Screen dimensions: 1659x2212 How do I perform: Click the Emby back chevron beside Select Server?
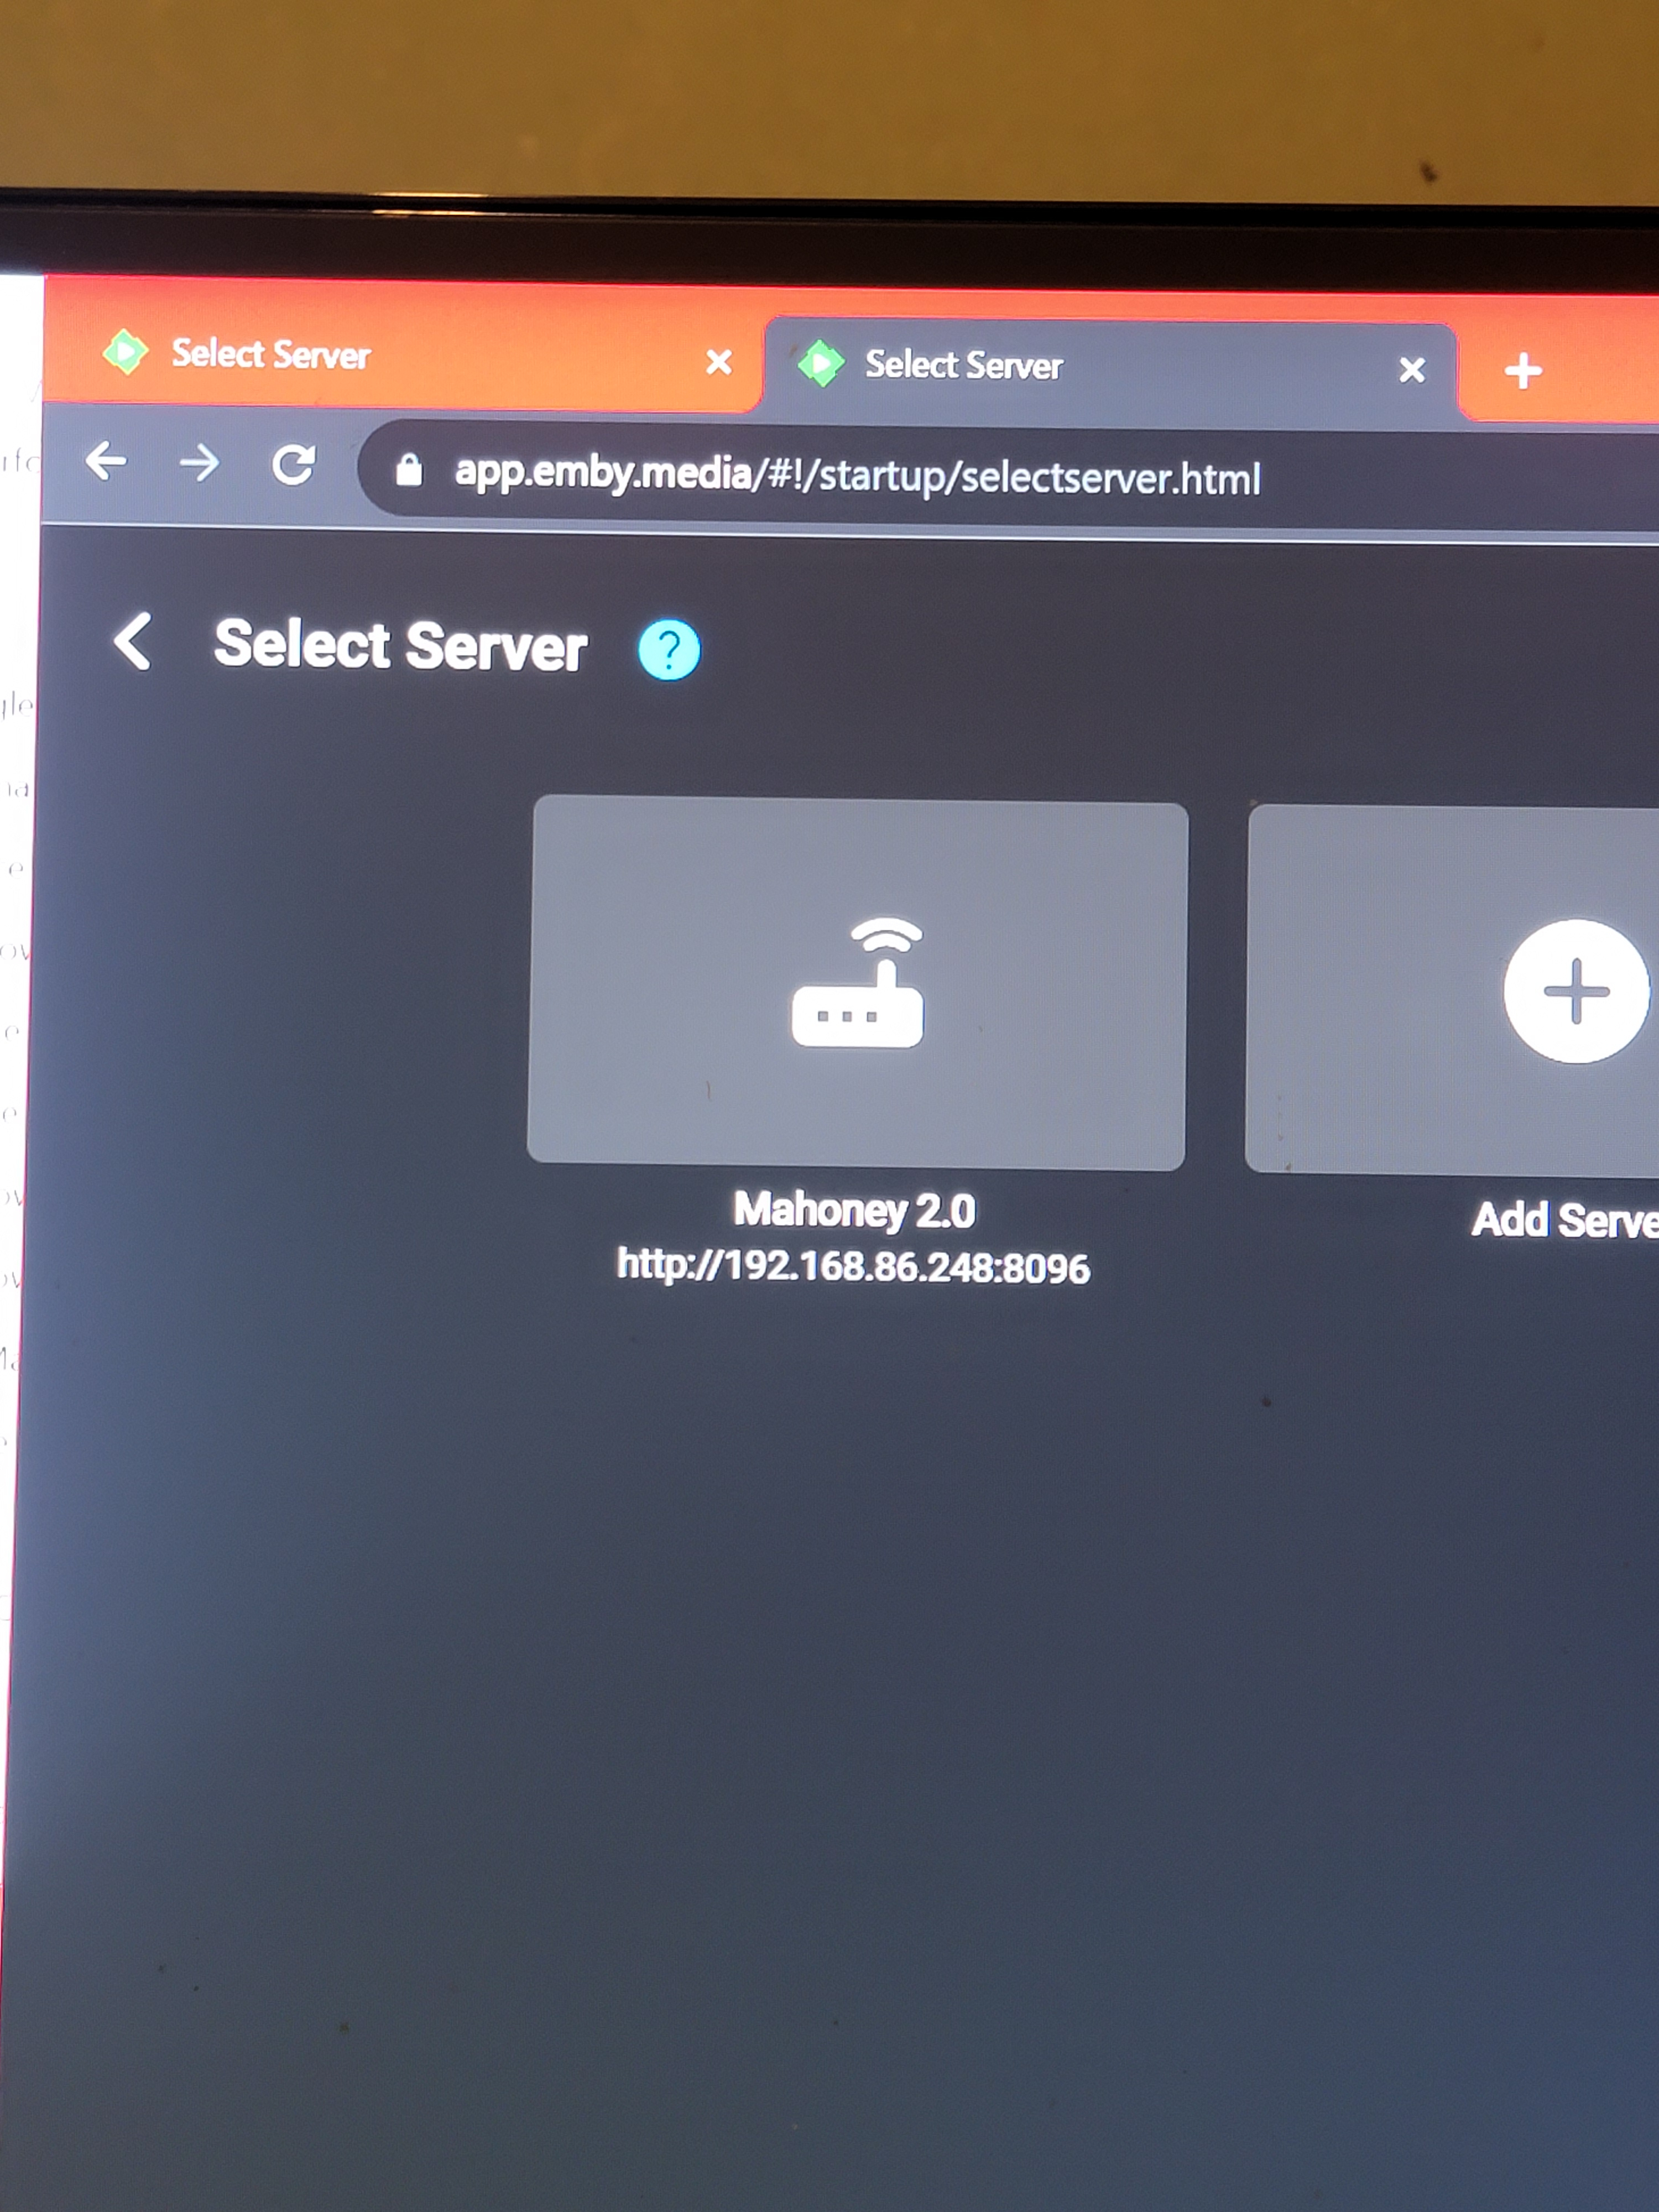point(133,641)
